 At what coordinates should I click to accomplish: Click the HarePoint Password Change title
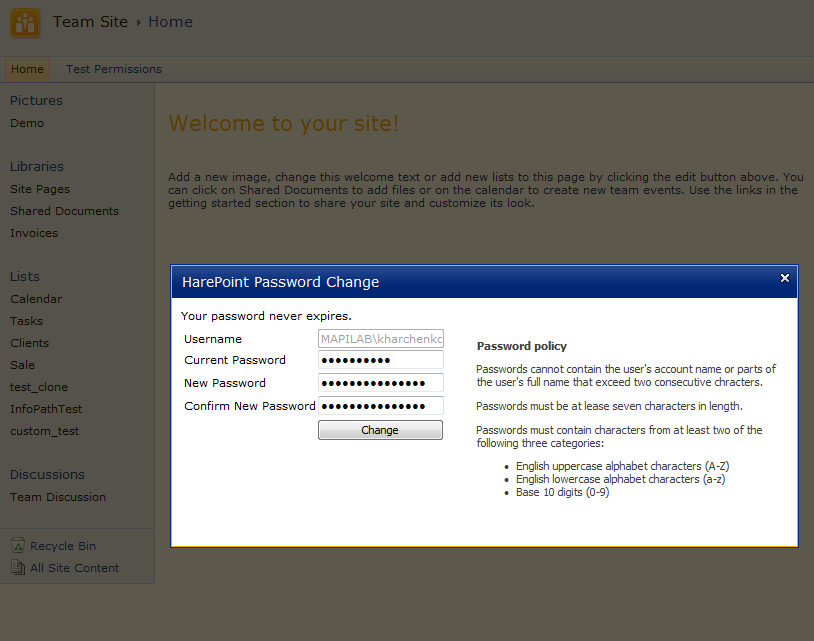280,282
